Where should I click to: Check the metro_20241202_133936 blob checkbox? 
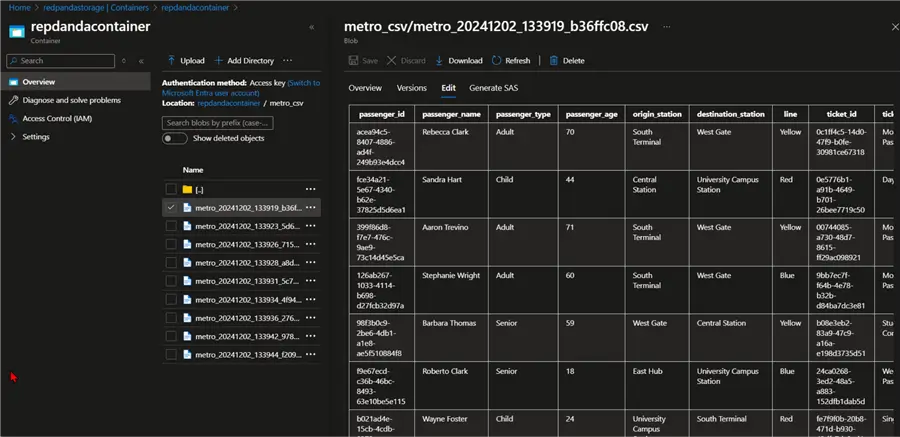(171, 318)
